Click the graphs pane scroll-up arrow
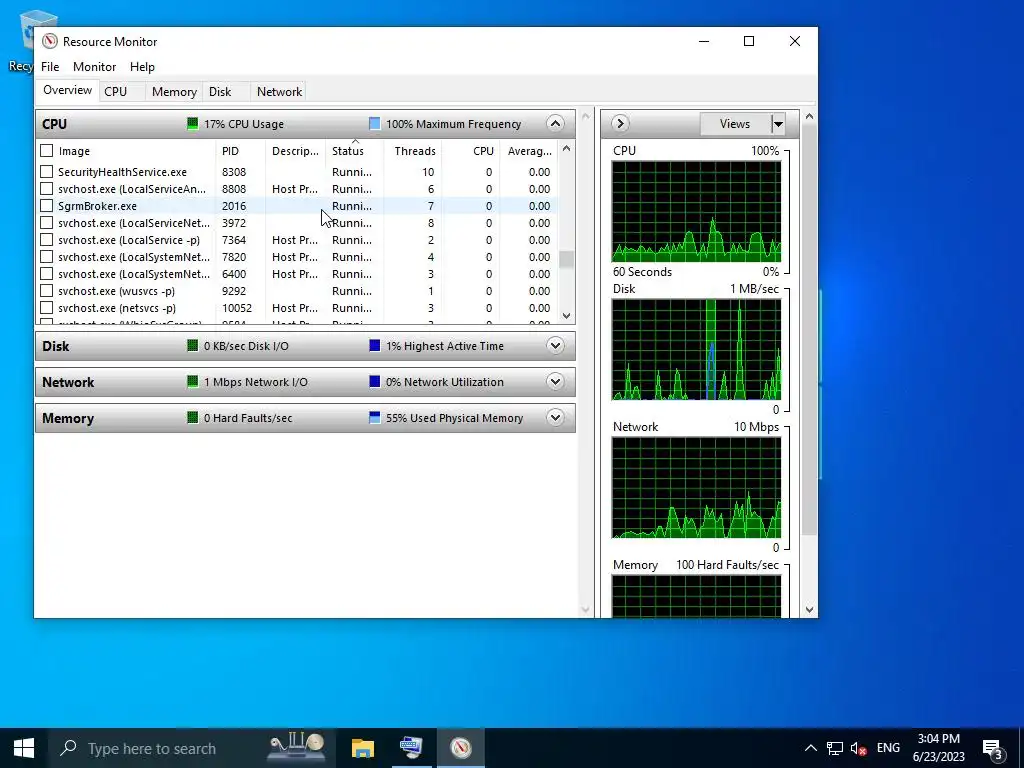This screenshot has width=1024, height=768. pos(809,116)
